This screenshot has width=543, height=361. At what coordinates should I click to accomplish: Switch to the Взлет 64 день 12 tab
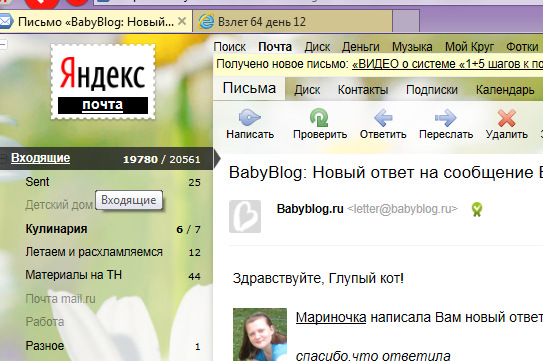click(293, 21)
